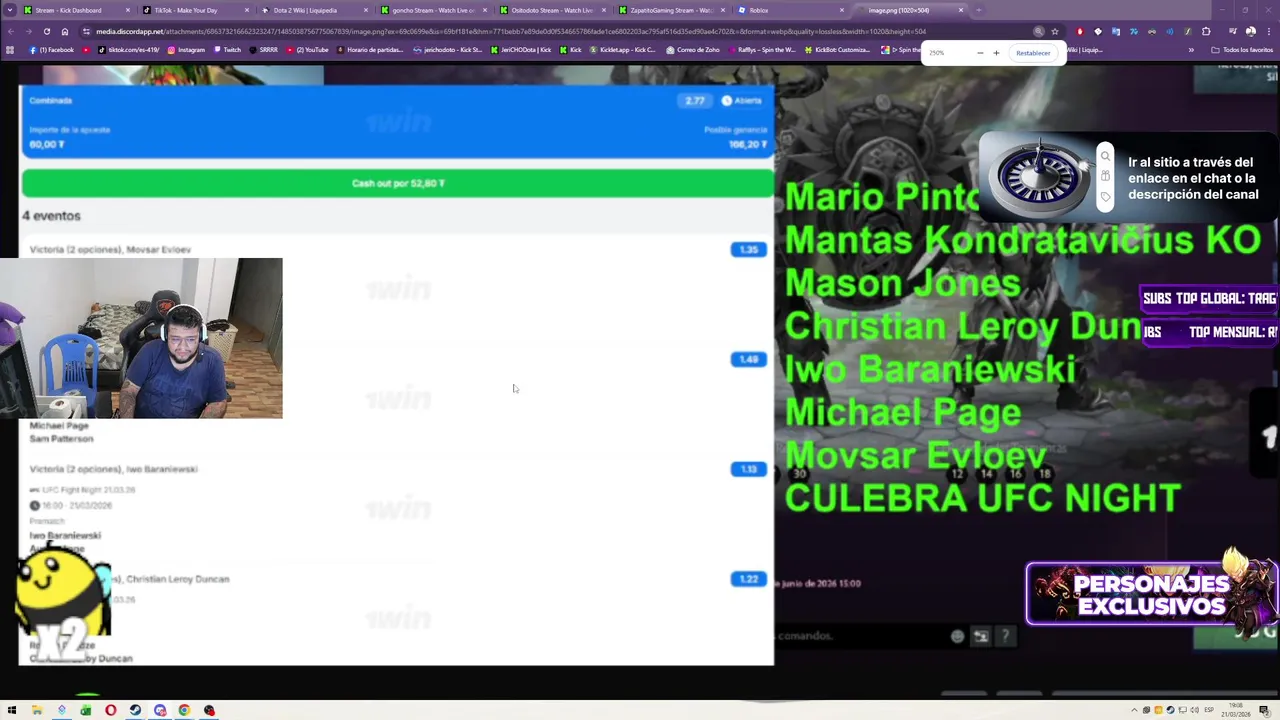
Task: Click the 4 eventos heading
Action: pos(51,216)
